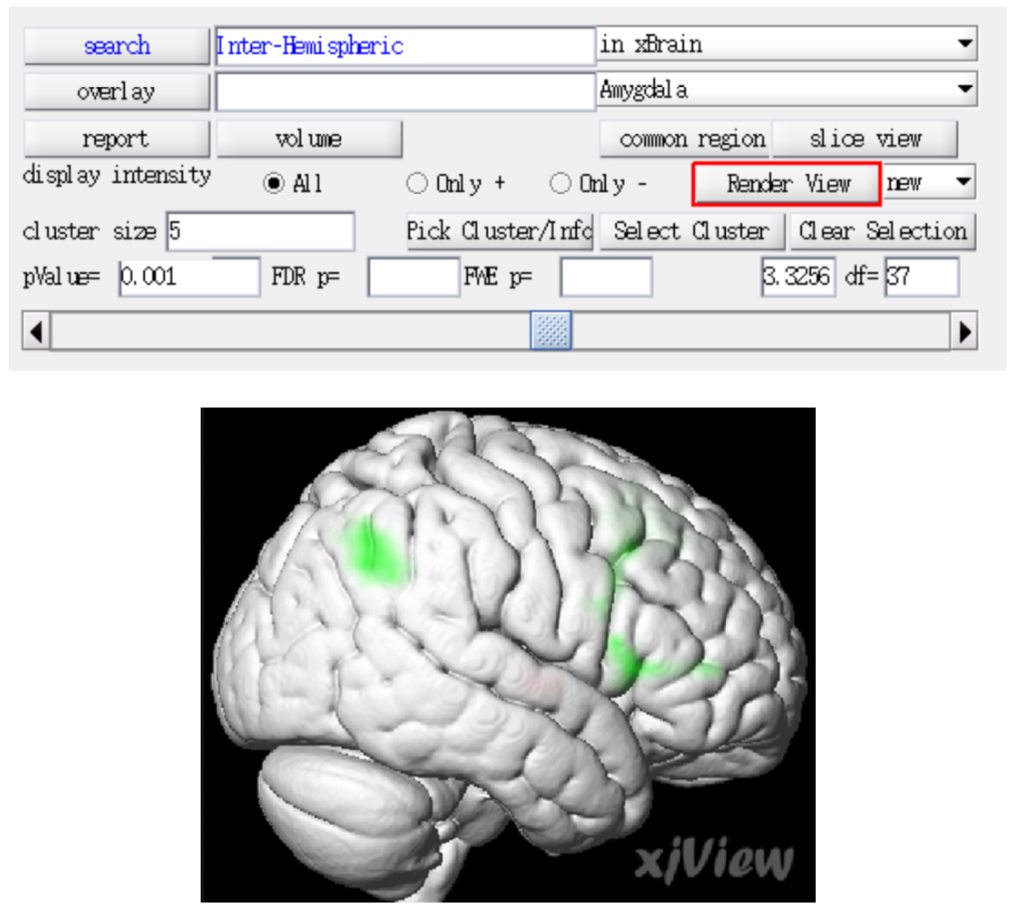Click the Select Cluster button
The image size is (1016, 906).
(692, 231)
